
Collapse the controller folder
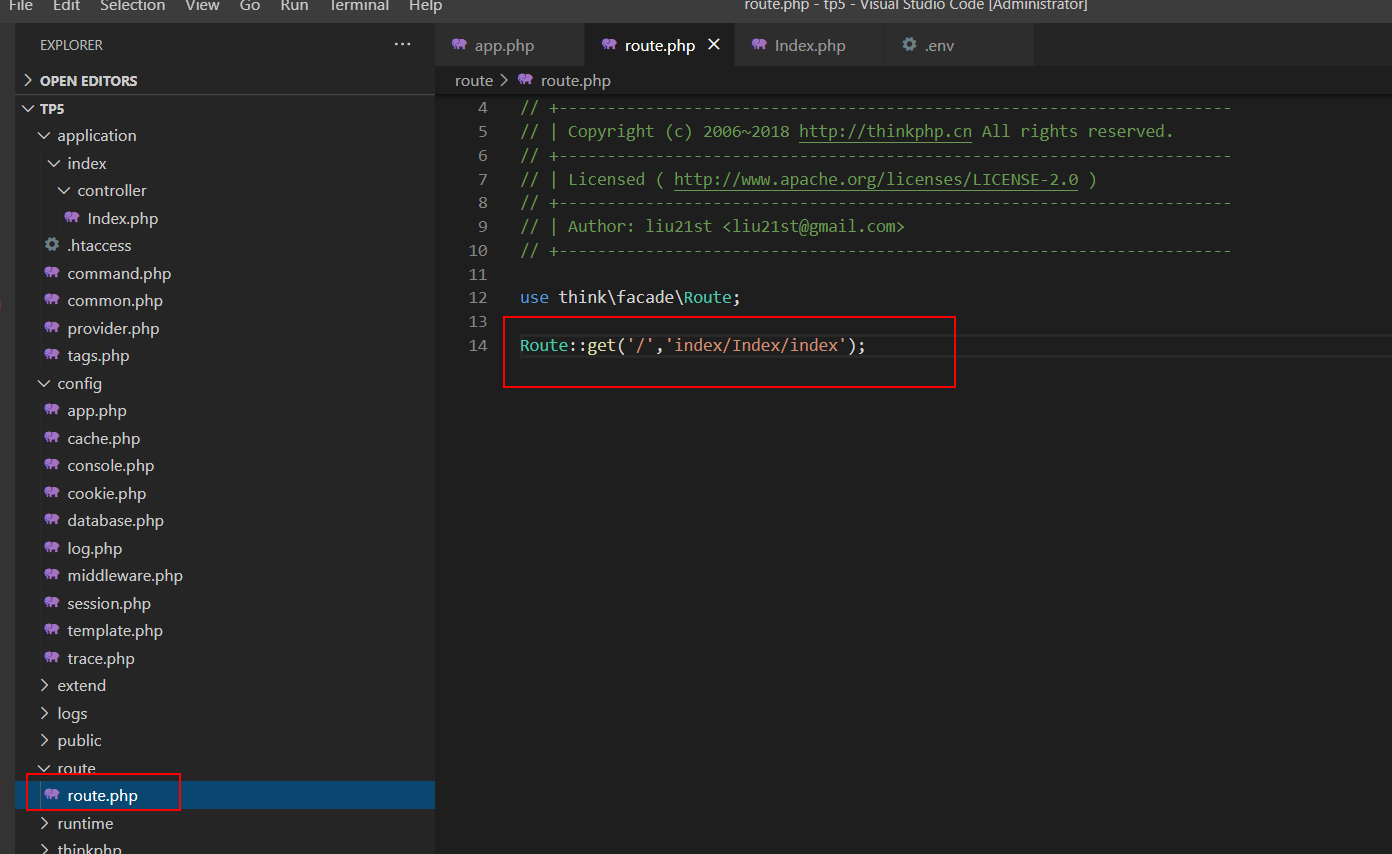64,190
